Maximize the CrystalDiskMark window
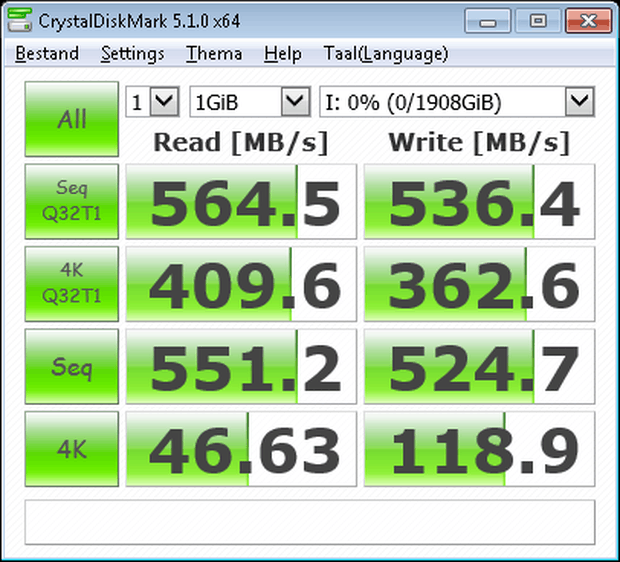Image resolution: width=620 pixels, height=562 pixels. [538, 21]
